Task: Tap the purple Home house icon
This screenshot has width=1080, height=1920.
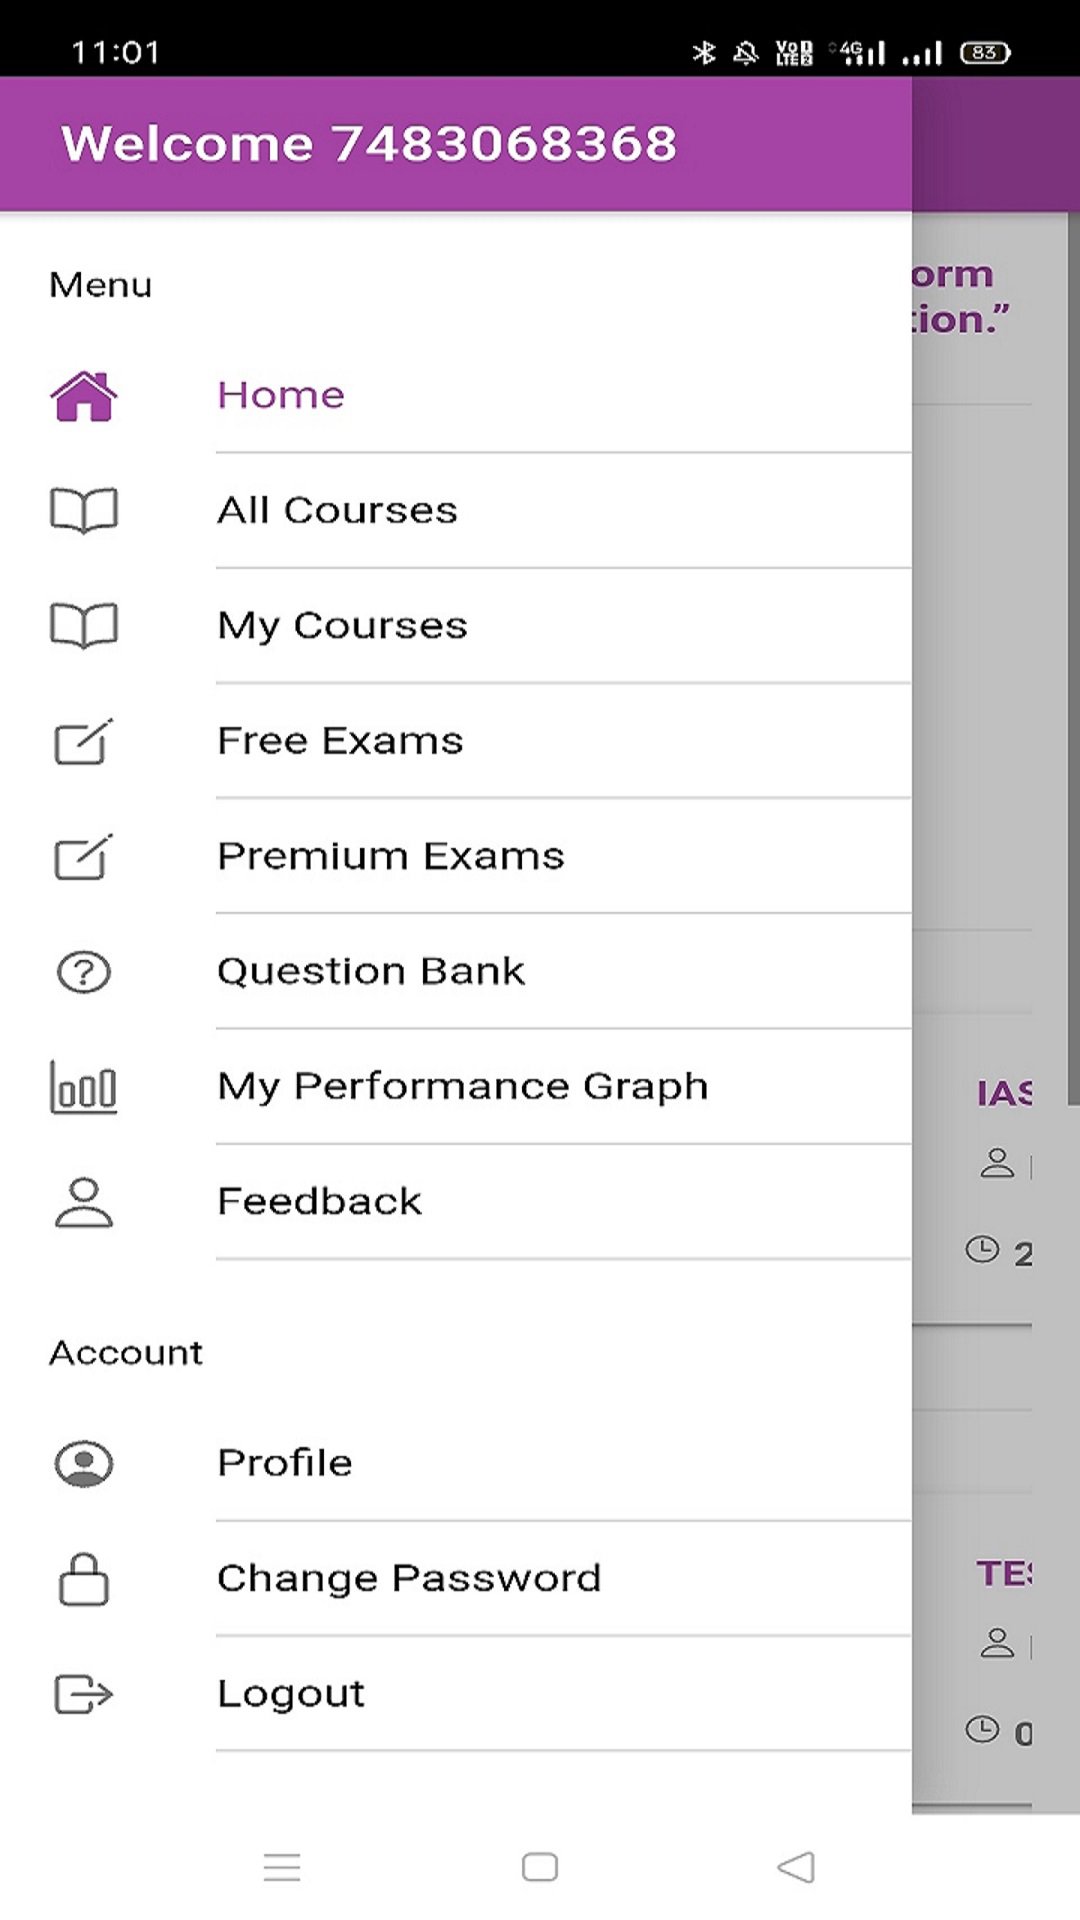Action: click(84, 396)
